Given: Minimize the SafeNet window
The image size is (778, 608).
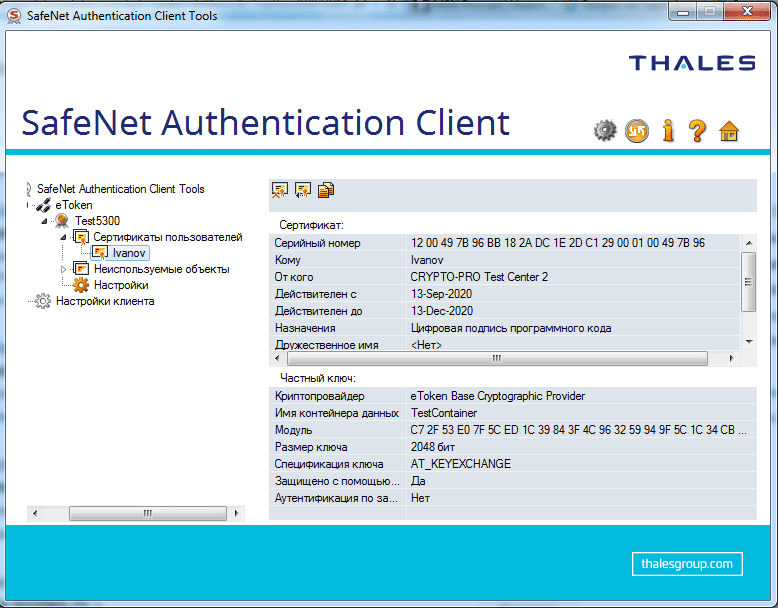Looking at the screenshot, I should [x=683, y=12].
